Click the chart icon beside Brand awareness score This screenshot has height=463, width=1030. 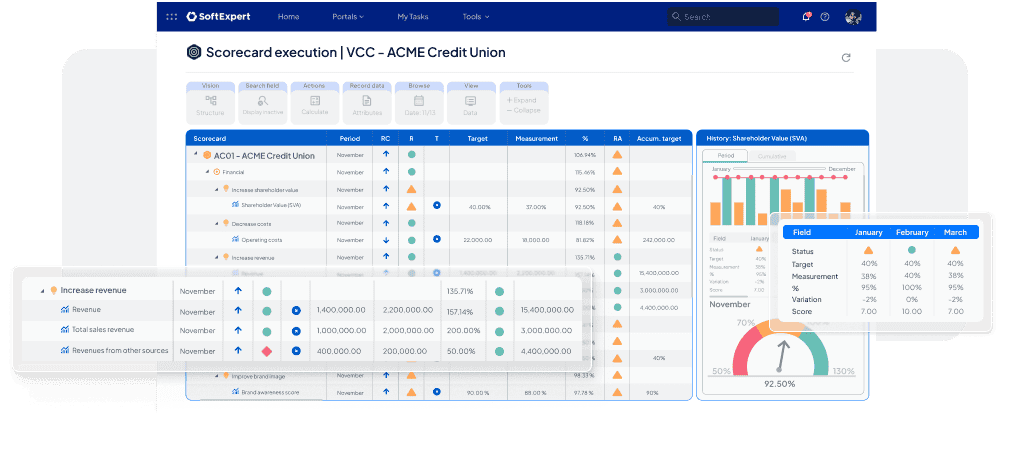tap(235, 391)
